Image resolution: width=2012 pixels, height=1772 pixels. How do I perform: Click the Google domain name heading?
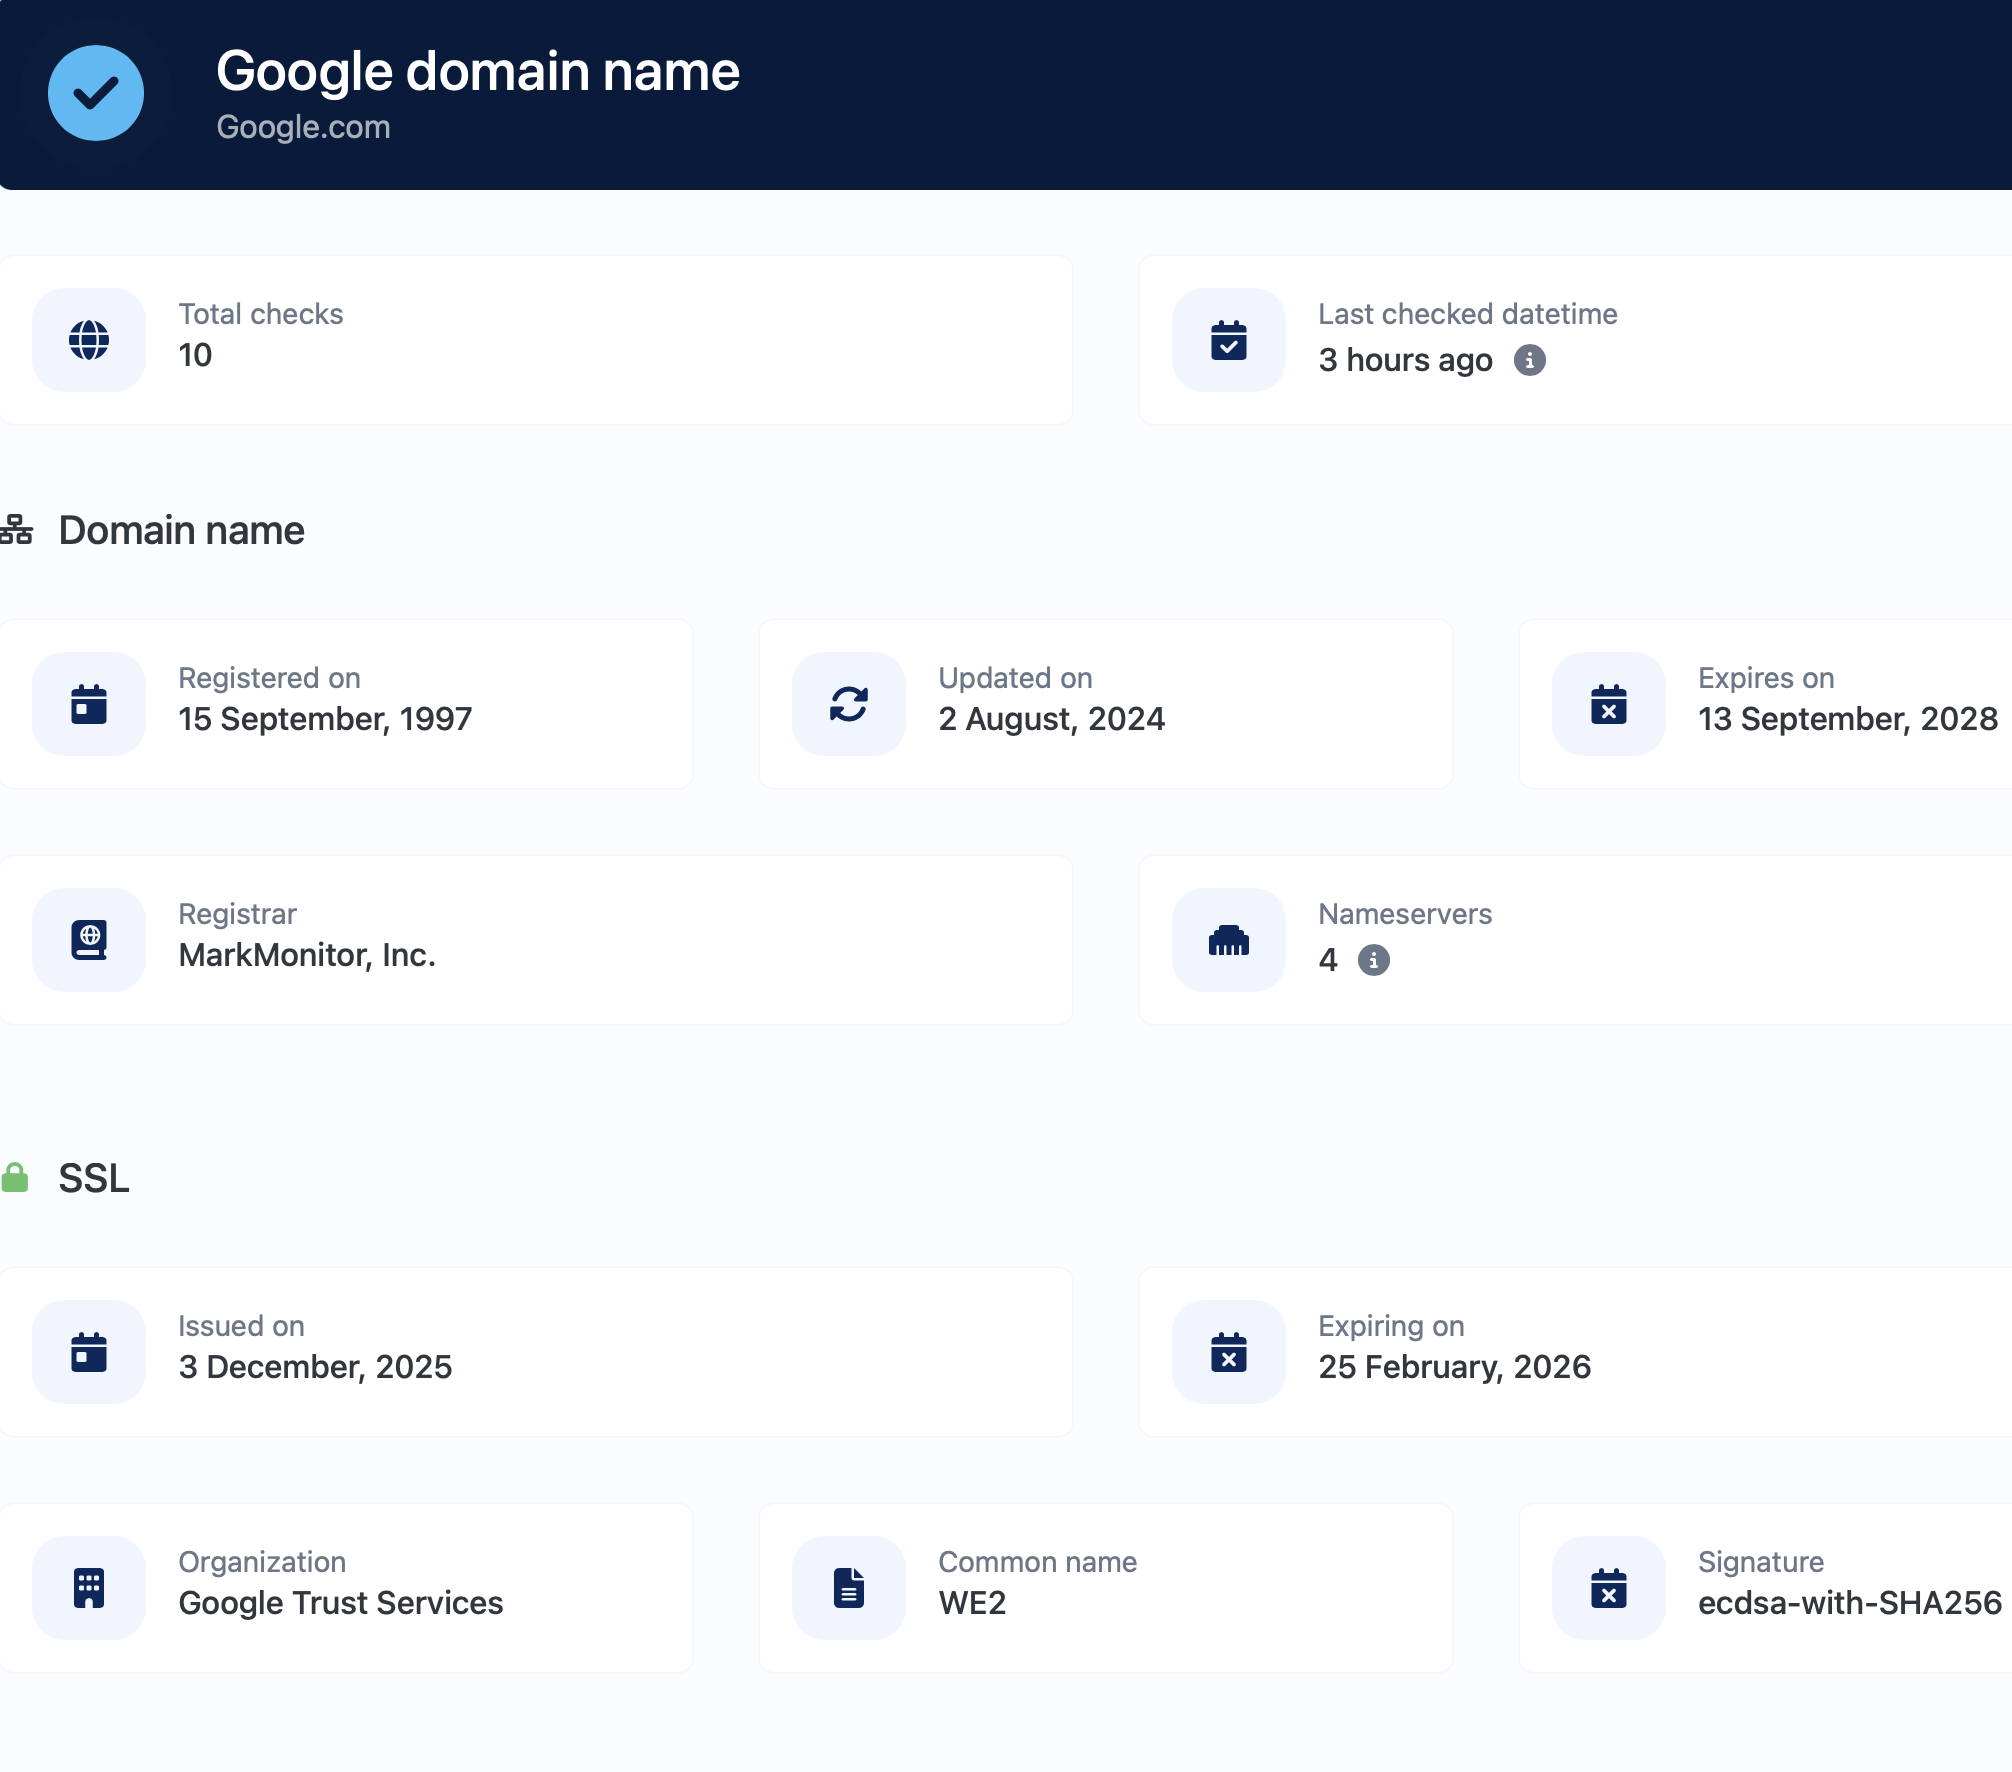pyautogui.click(x=477, y=71)
